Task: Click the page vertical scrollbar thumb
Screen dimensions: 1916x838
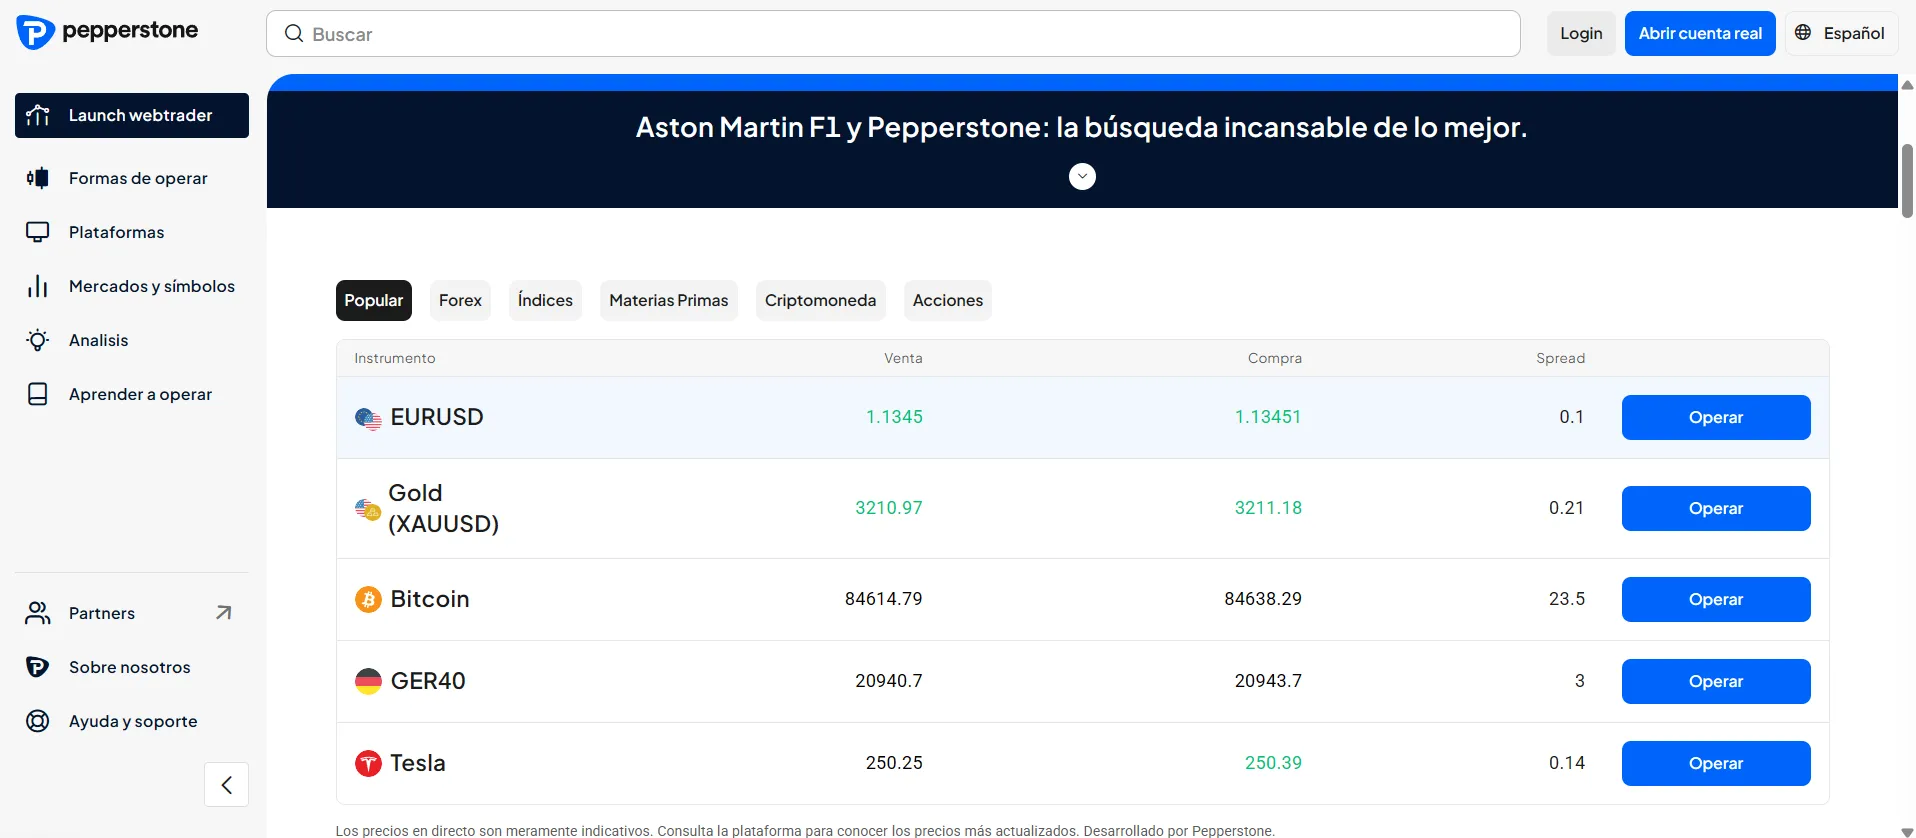Action: [1907, 181]
